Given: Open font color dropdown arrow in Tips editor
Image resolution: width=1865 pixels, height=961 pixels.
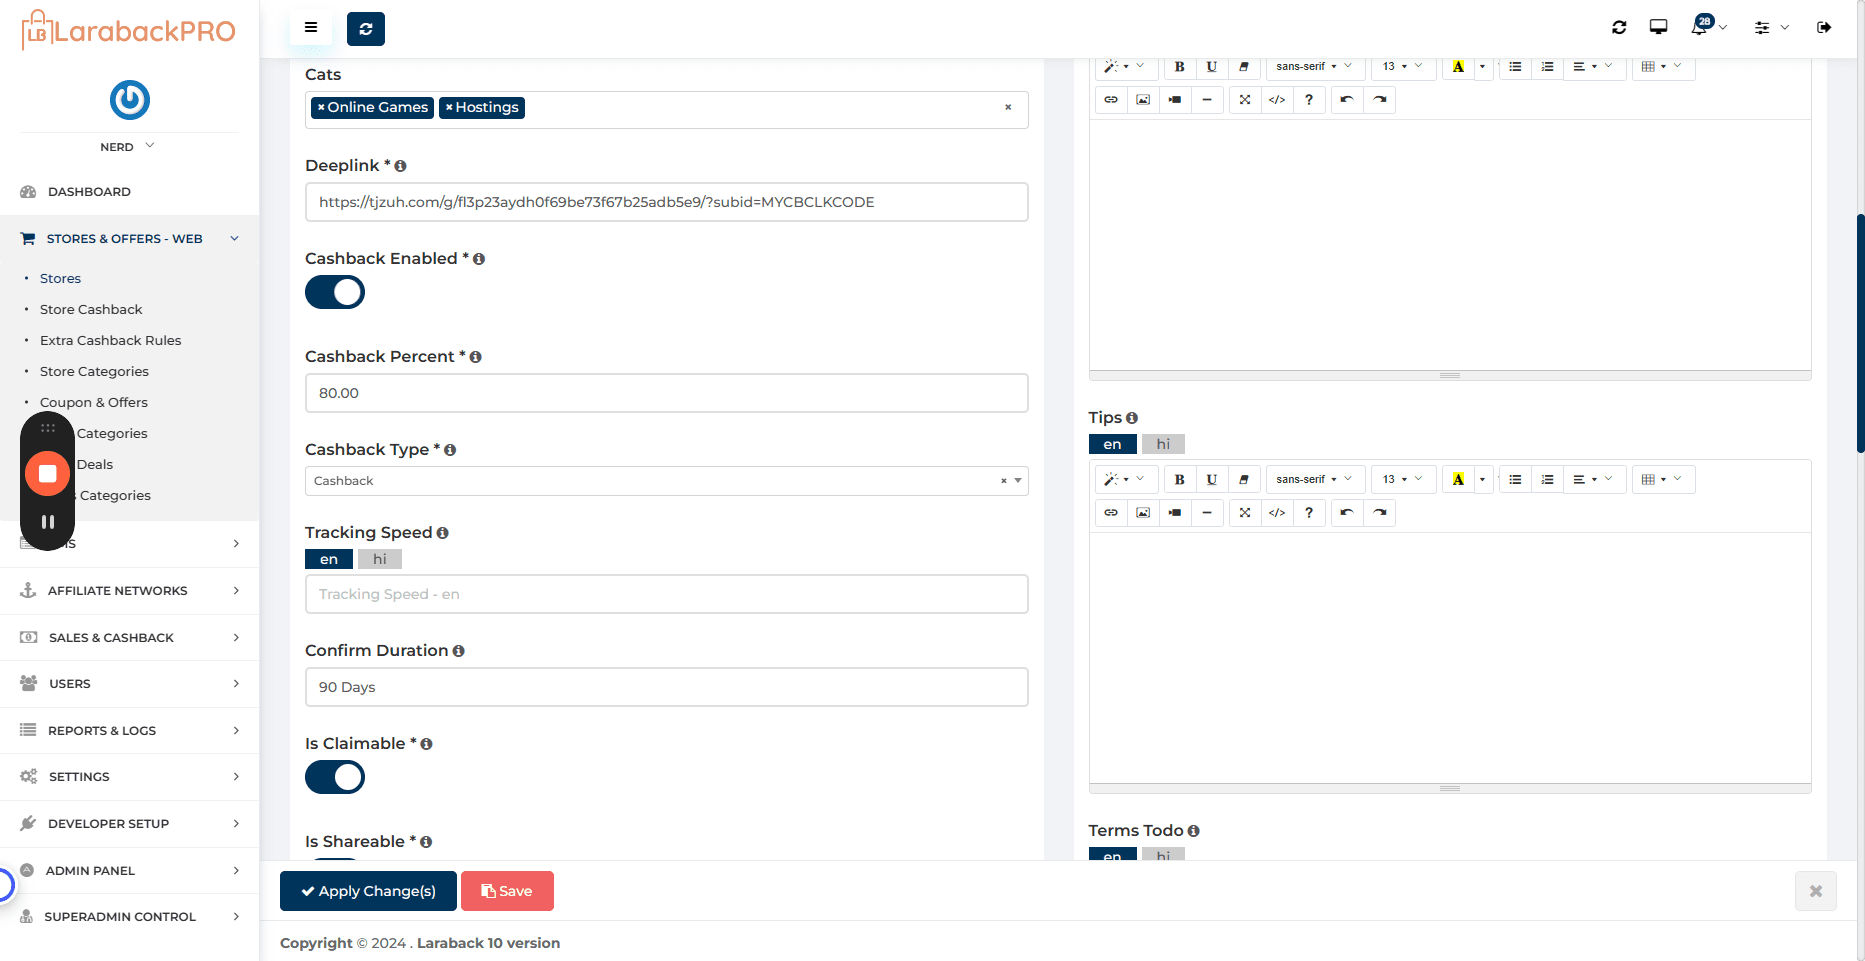Looking at the screenshot, I should 1482,480.
